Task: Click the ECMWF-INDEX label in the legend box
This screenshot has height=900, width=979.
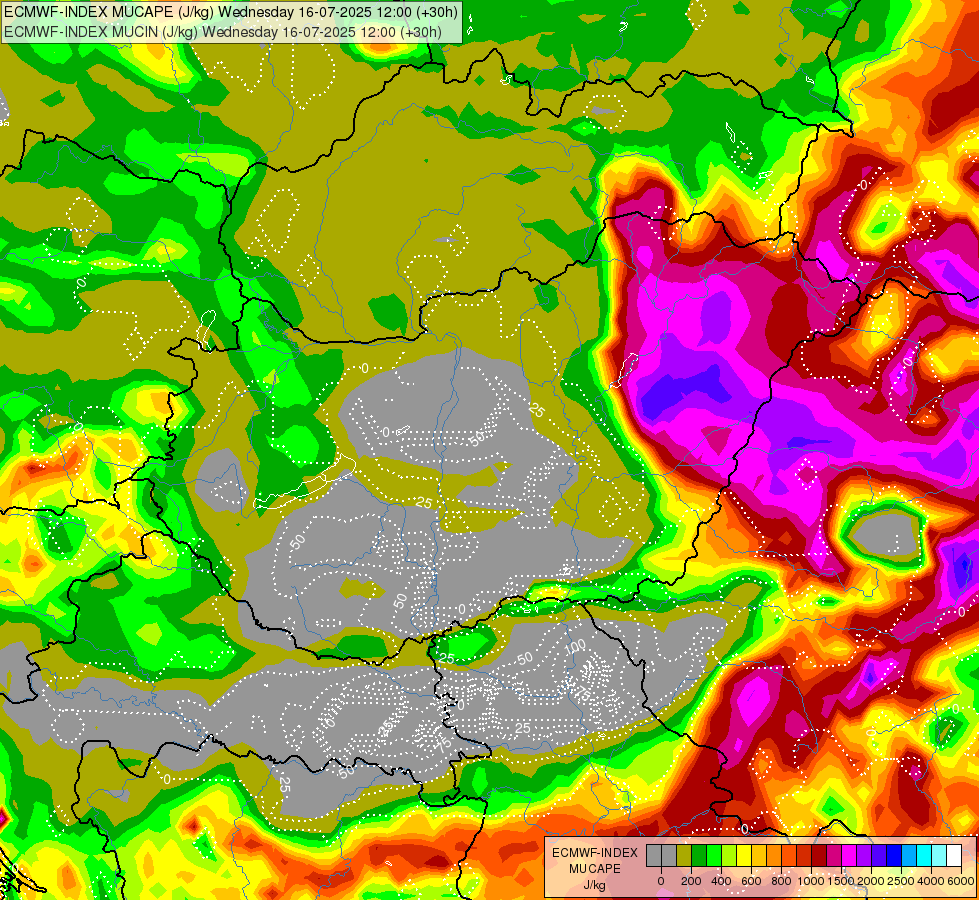Action: [595, 853]
